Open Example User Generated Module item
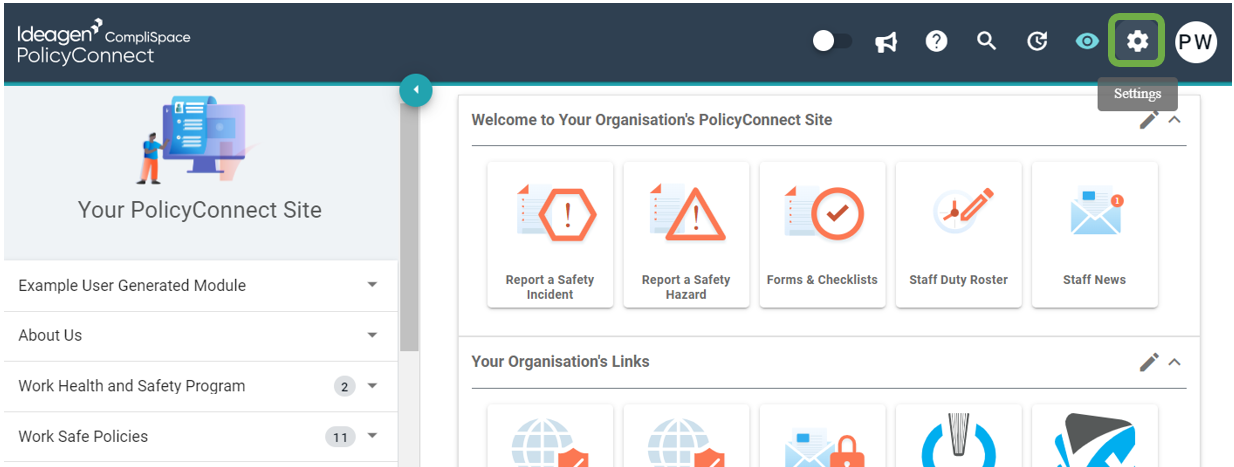 pyautogui.click(x=200, y=286)
